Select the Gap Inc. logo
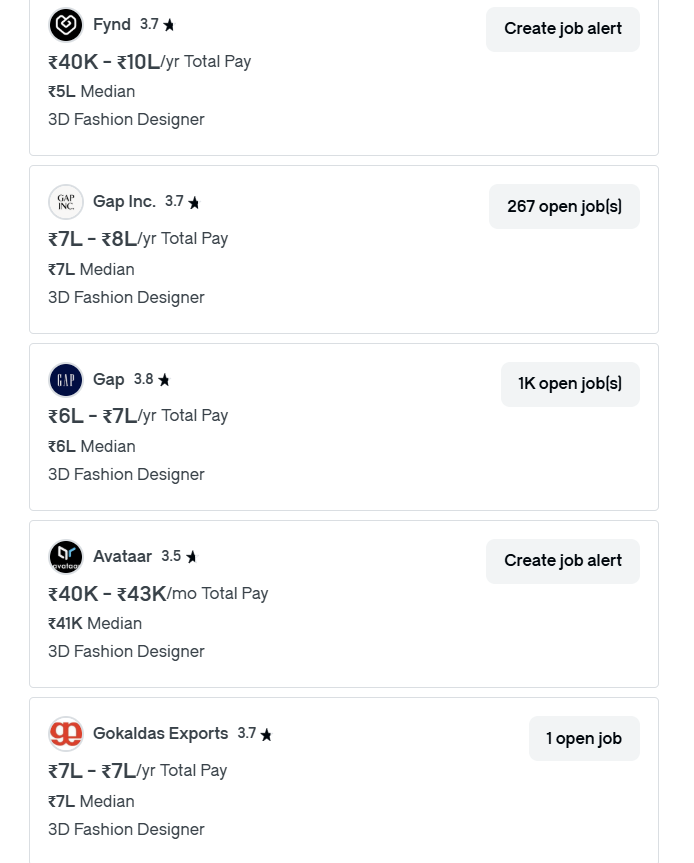Viewport: 694px width, 863px height. pos(66,202)
